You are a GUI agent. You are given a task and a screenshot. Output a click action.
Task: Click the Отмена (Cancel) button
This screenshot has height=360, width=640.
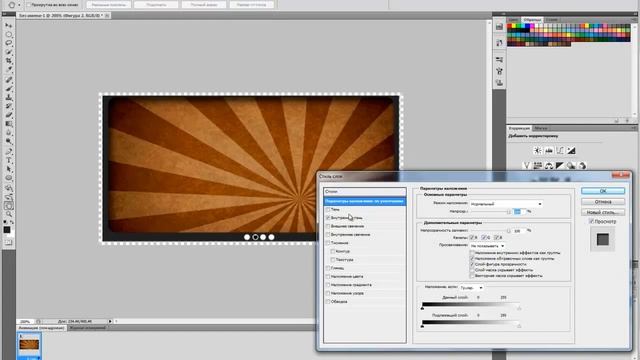(603, 202)
